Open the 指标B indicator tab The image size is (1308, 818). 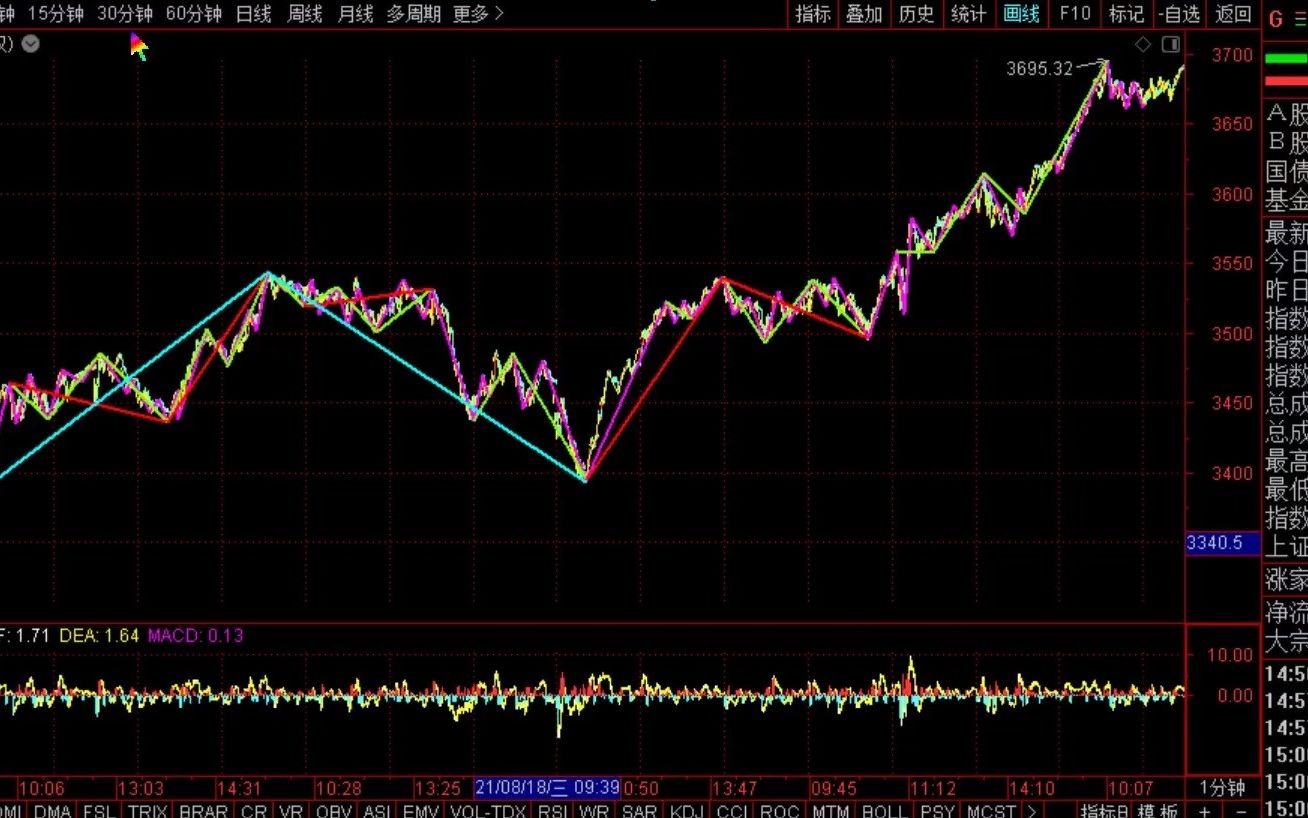point(1105,811)
